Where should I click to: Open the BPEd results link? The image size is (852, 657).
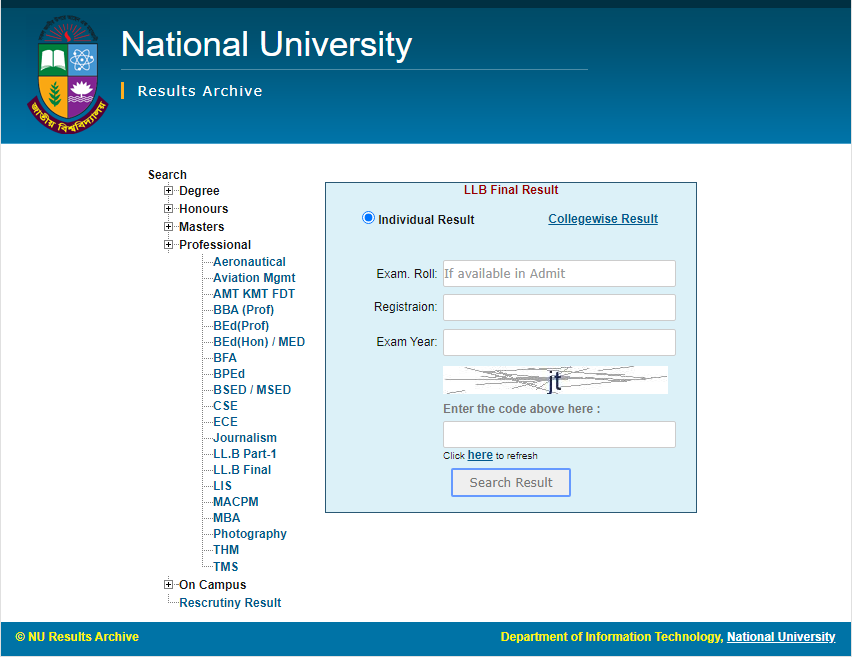pyautogui.click(x=229, y=374)
